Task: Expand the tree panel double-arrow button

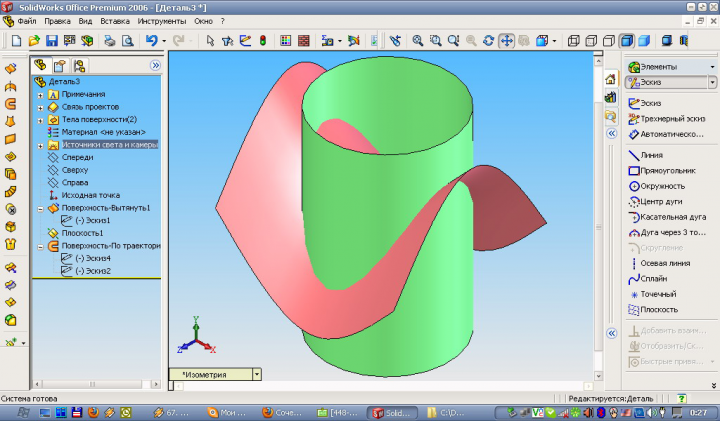Action: [x=155, y=65]
